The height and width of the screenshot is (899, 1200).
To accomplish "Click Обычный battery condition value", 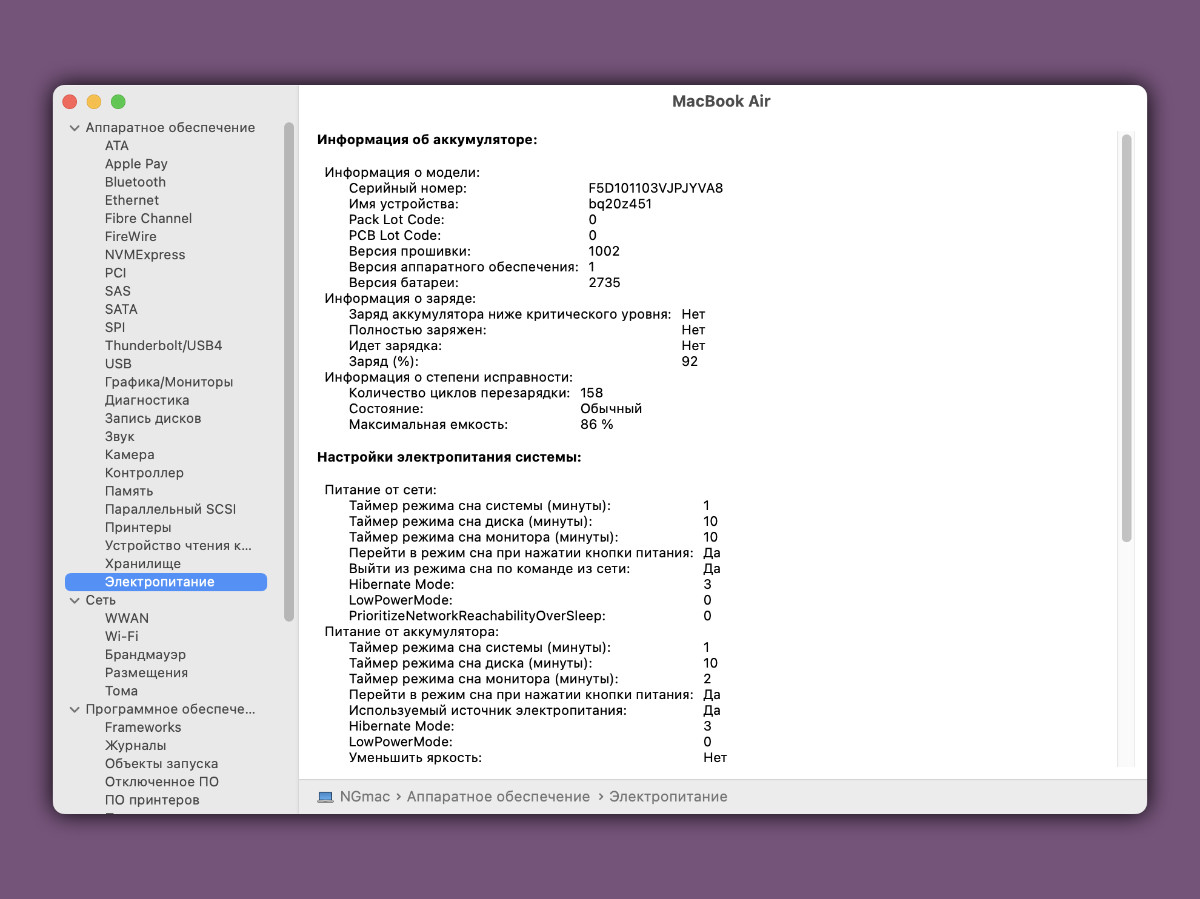I will (611, 409).
